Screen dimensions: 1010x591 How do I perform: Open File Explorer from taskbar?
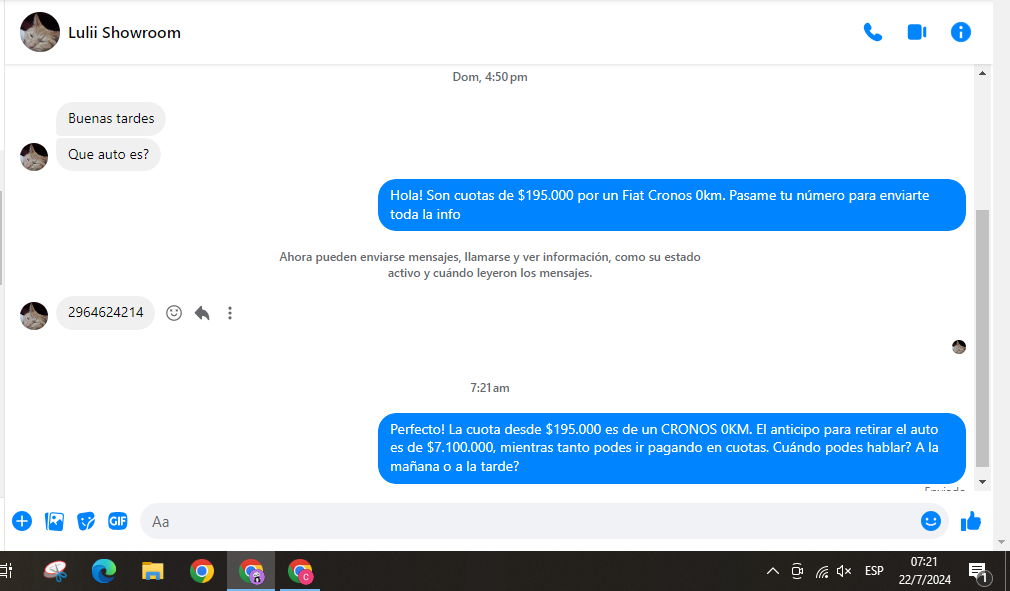tap(153, 571)
